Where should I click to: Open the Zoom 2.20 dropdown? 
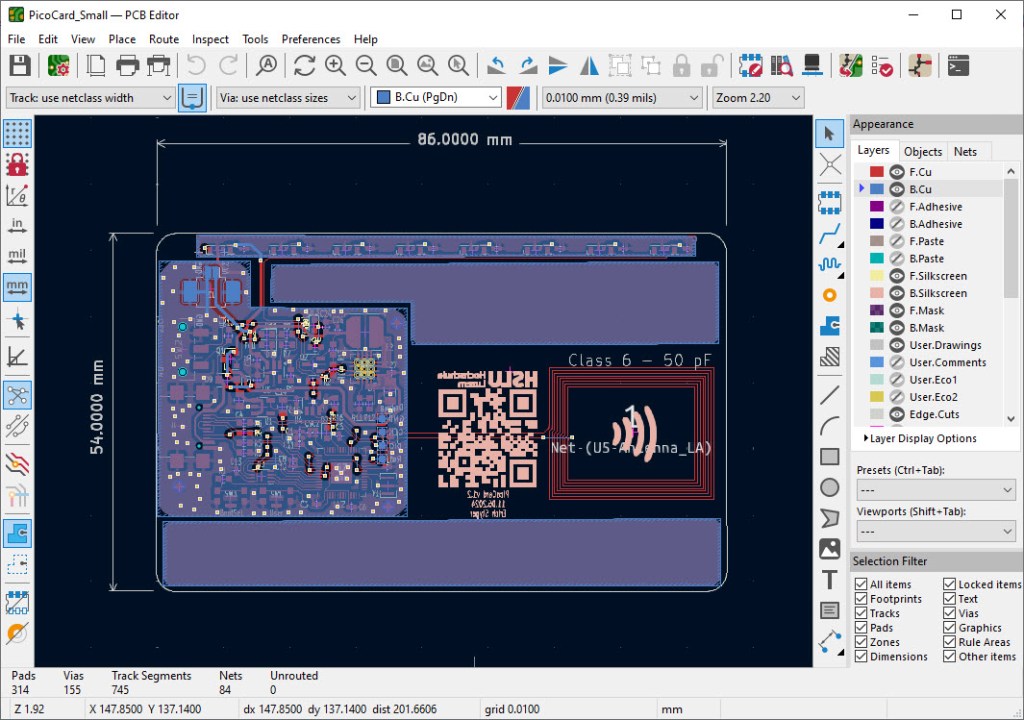[x=758, y=98]
